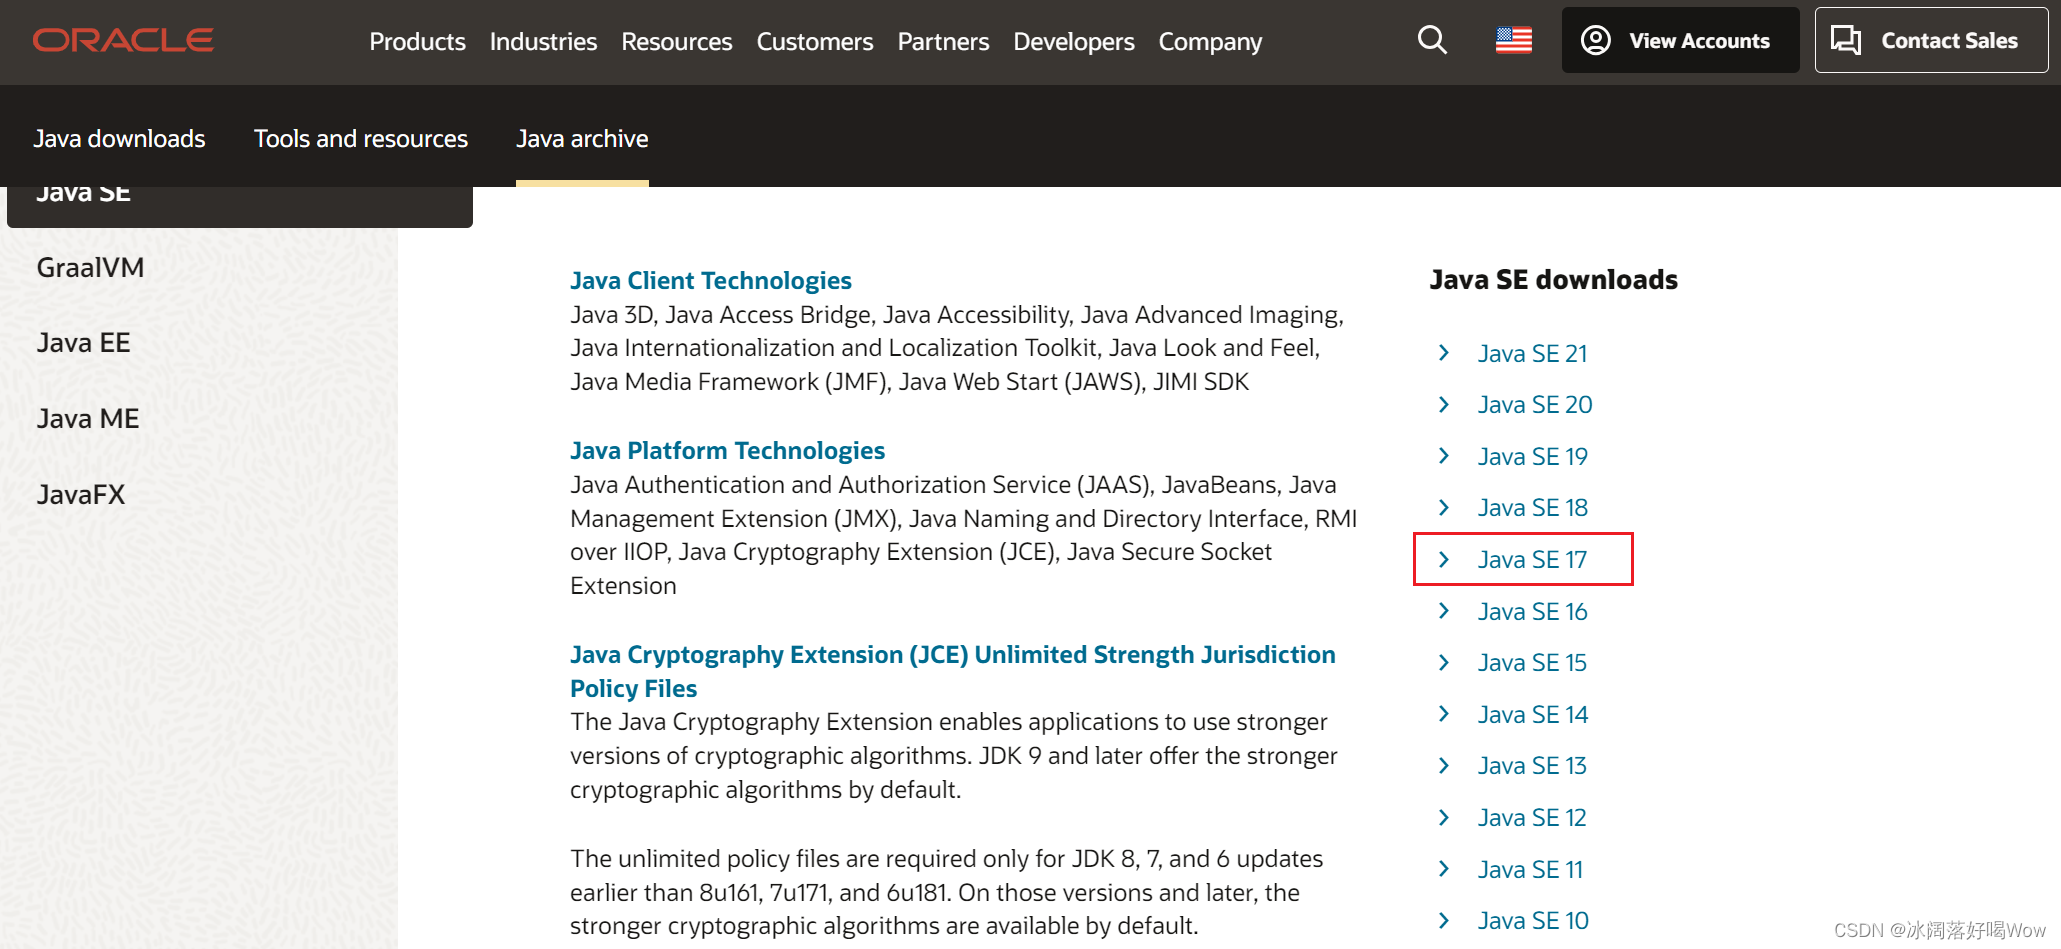Open the Partners menu
The width and height of the screenshot is (2061, 949).
[943, 42]
